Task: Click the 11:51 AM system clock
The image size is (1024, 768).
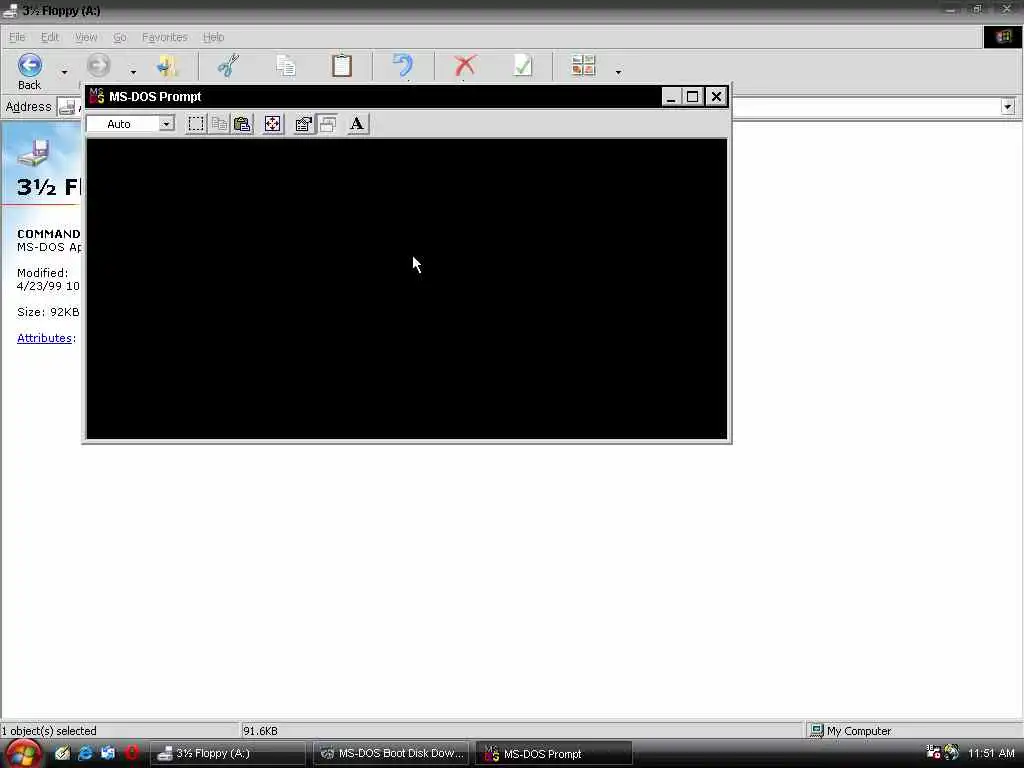Action: point(991,753)
